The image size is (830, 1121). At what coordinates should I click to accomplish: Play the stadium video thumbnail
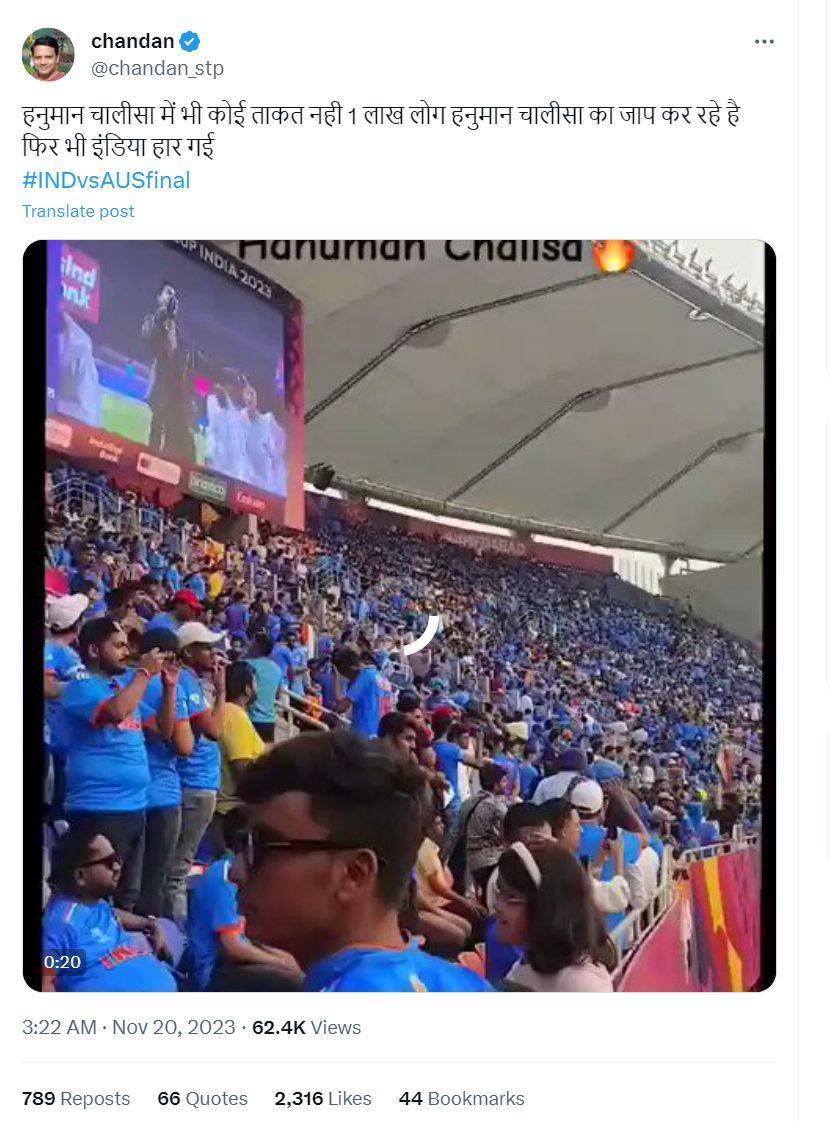point(399,616)
